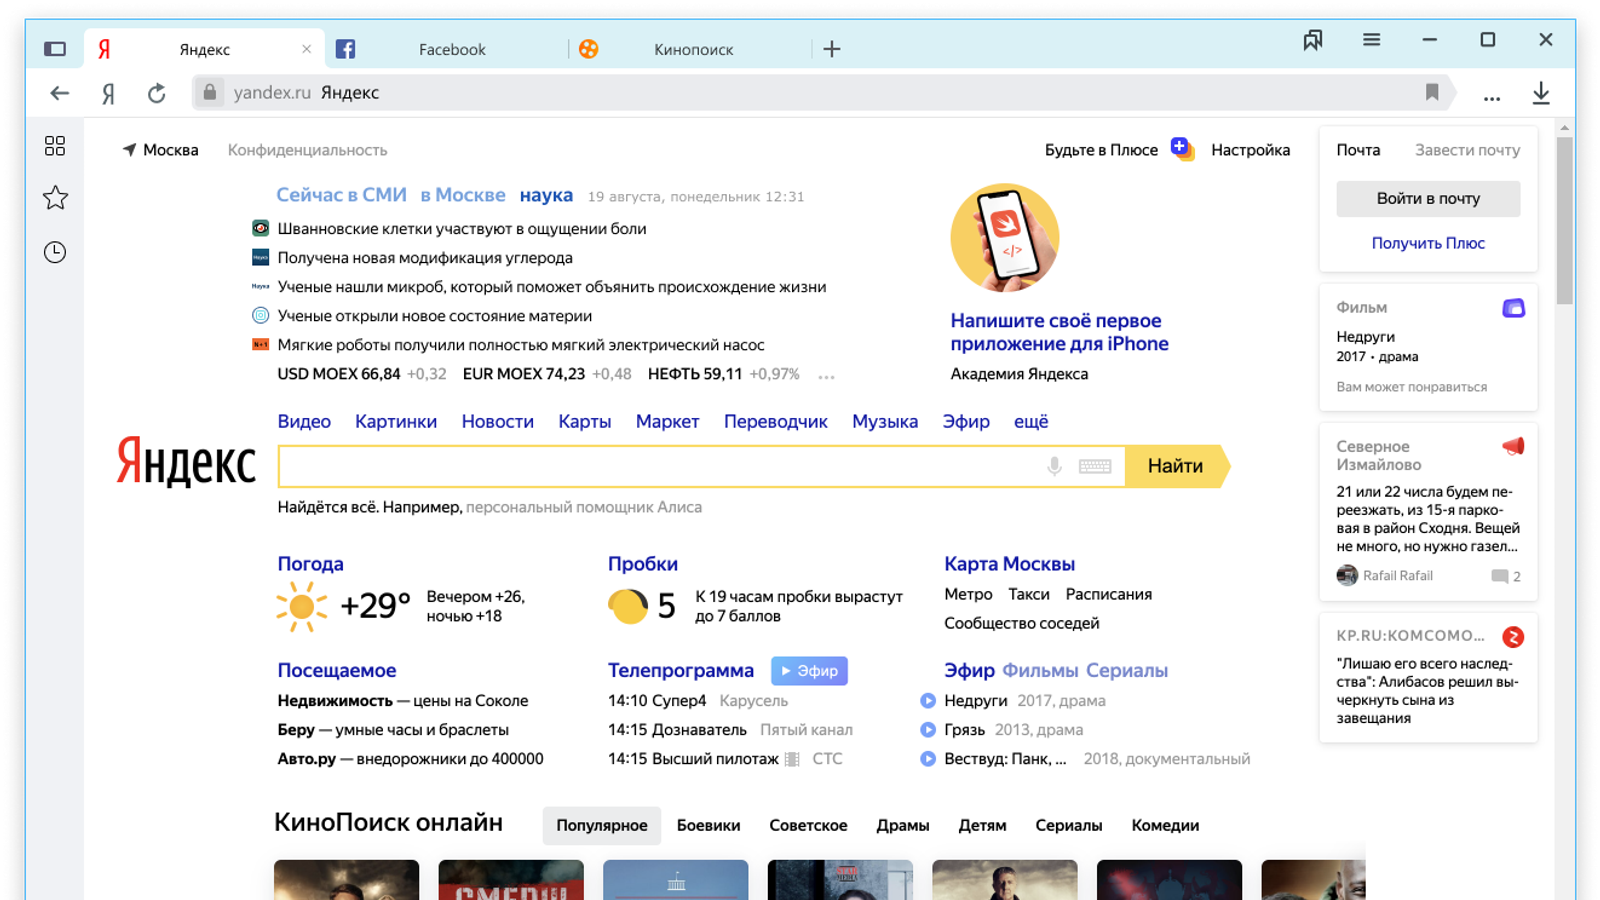
Task: Open the Конфиденциальность link
Action: pos(307,150)
